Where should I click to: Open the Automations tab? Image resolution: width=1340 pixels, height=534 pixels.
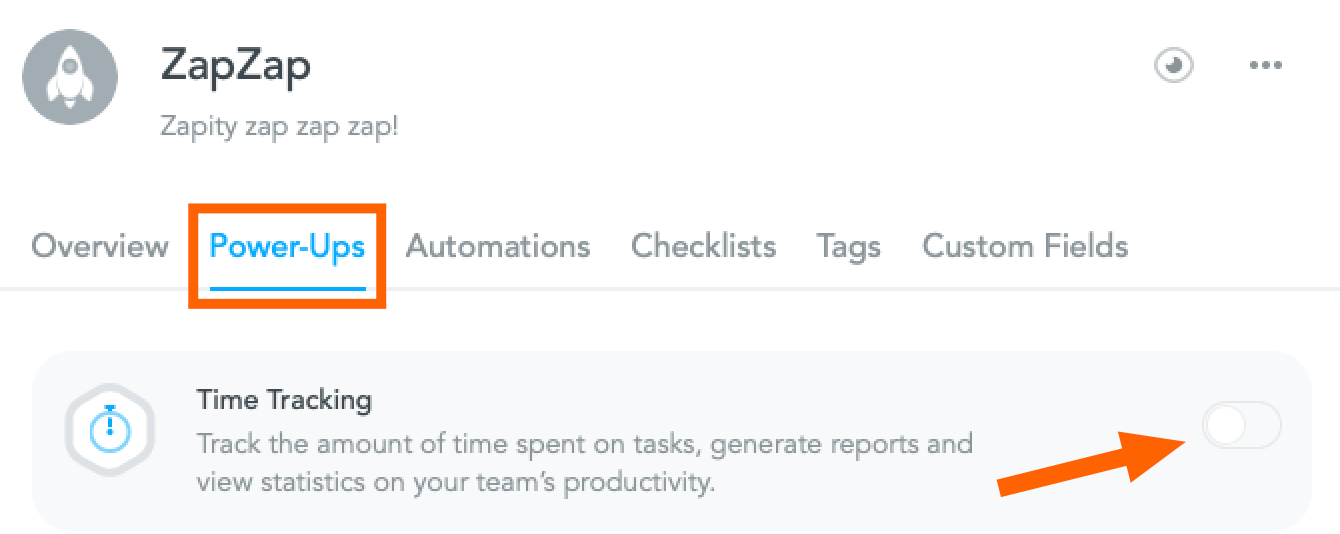(x=498, y=246)
